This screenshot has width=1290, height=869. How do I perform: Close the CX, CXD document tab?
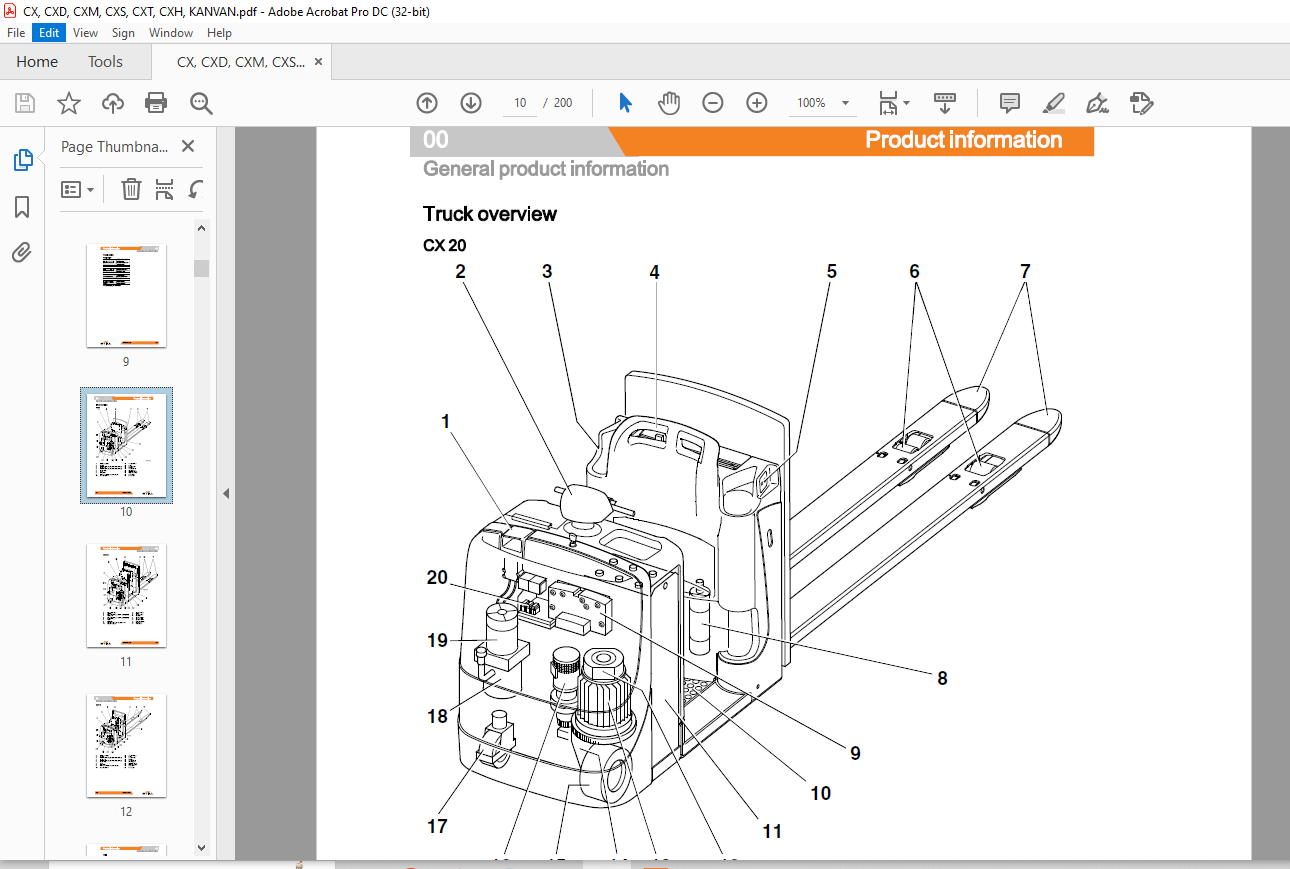coord(319,62)
